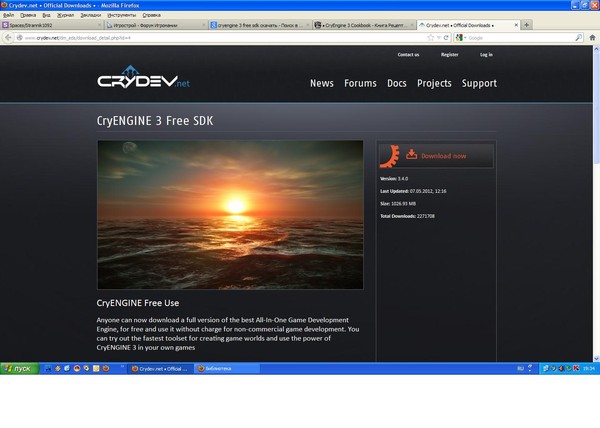Click the CryENGINE Free Use heading

click(x=138, y=303)
